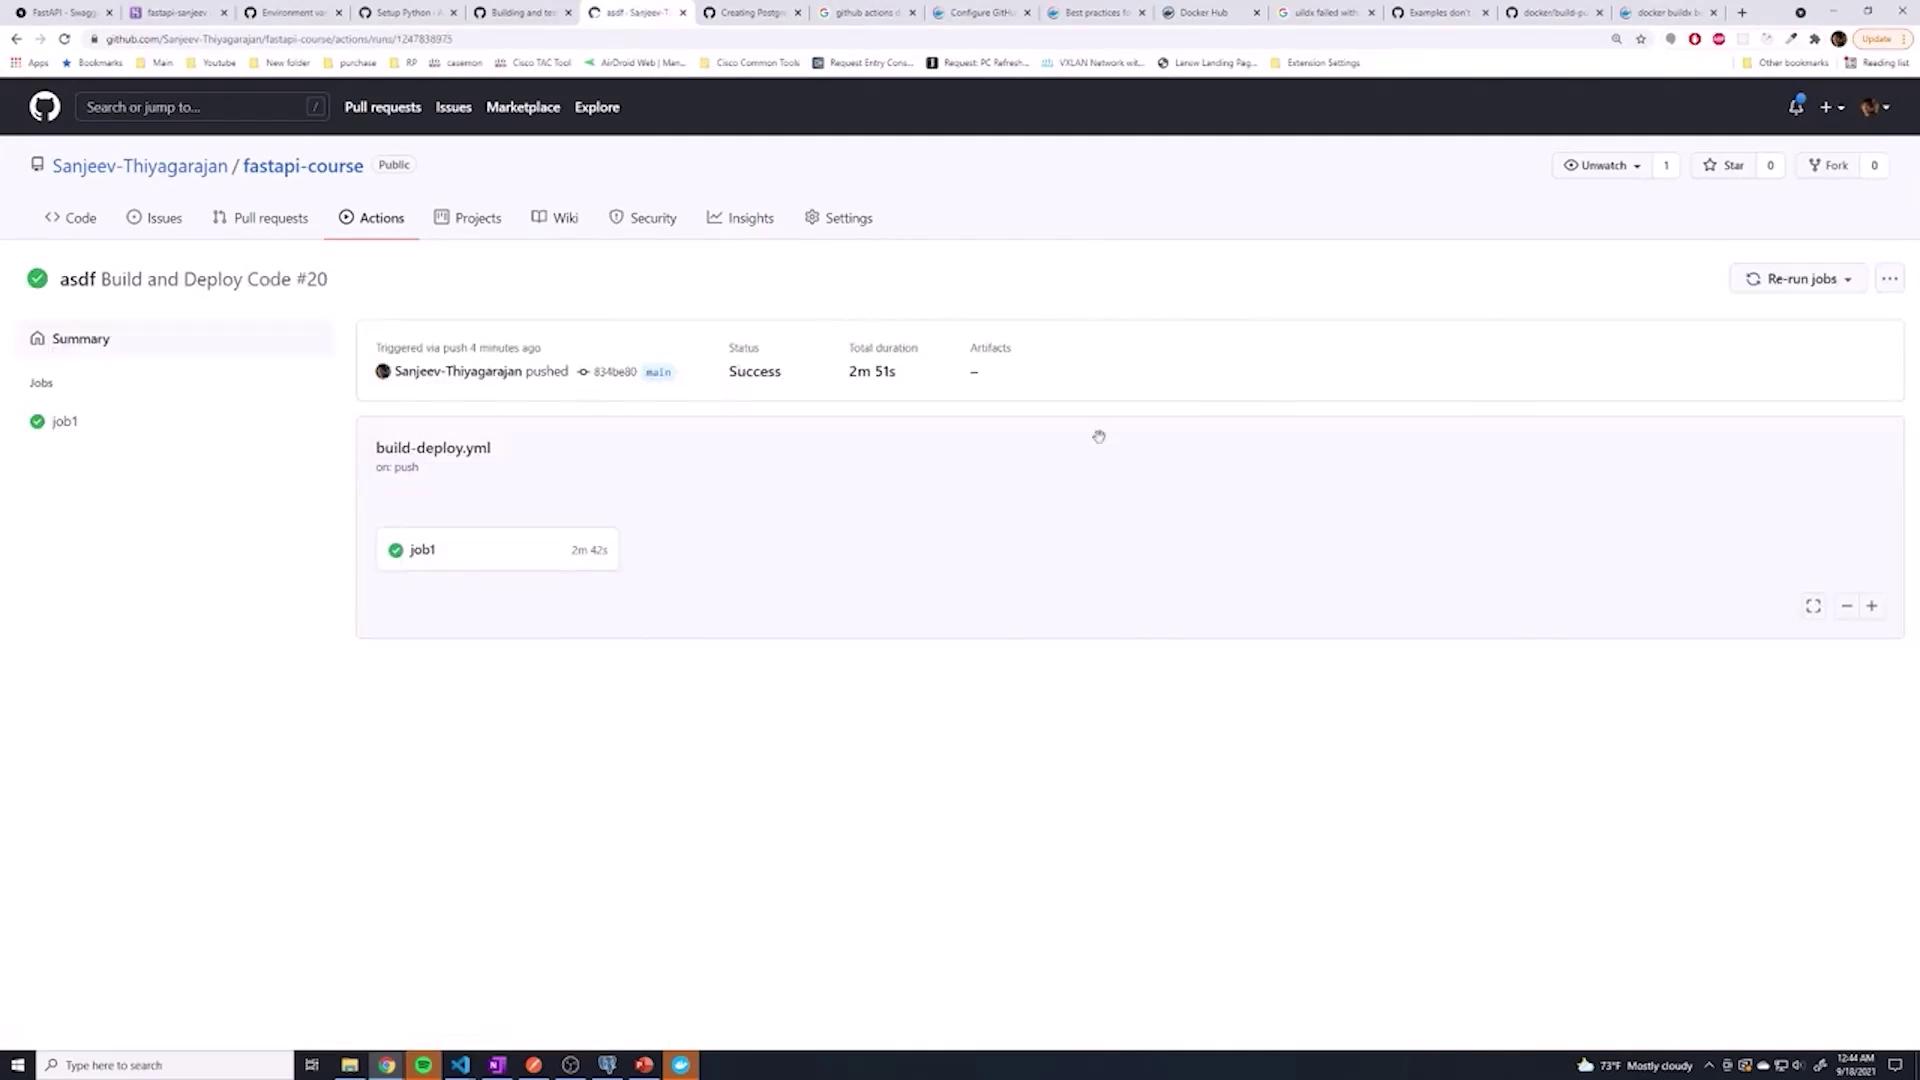Image resolution: width=1920 pixels, height=1080 pixels.
Task: Open commit 834be80 link
Action: click(x=614, y=372)
